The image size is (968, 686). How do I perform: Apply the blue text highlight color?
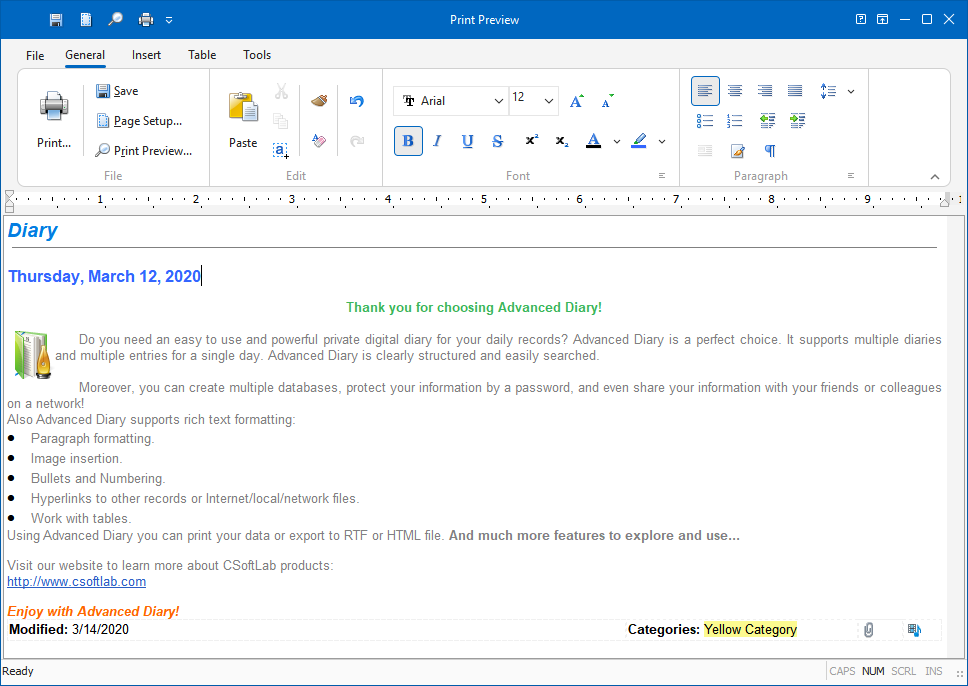pyautogui.click(x=639, y=141)
